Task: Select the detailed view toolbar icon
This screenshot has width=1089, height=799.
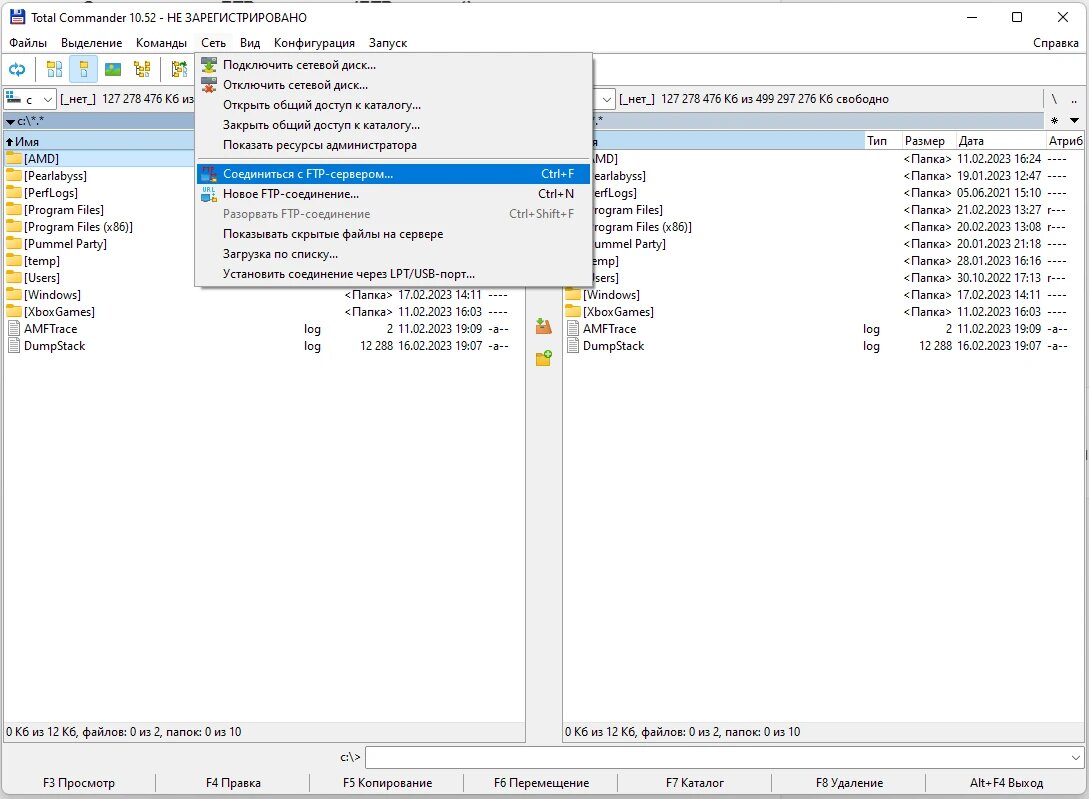Action: tap(83, 69)
